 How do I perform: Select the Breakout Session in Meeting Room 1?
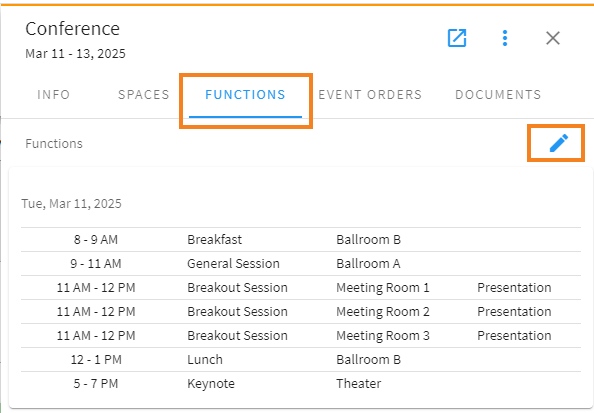(x=301, y=288)
